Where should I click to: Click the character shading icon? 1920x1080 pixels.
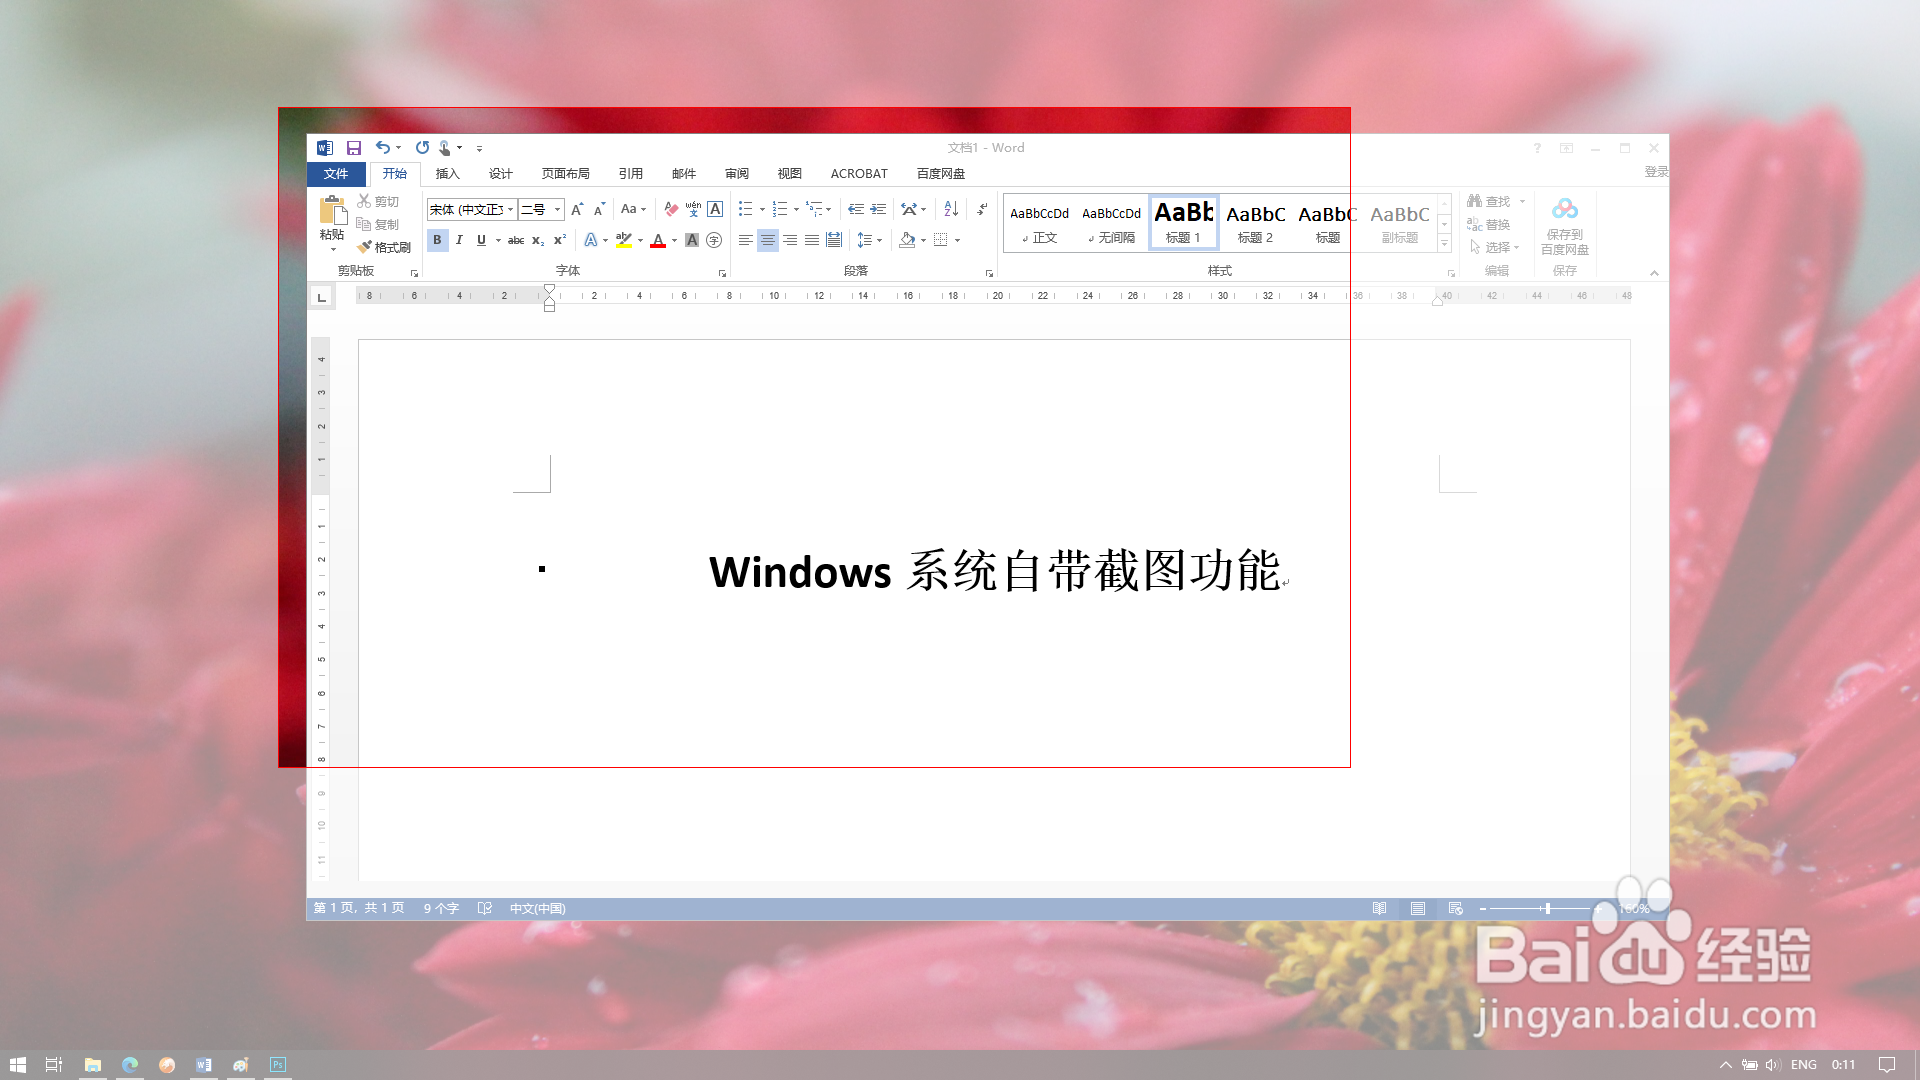coord(692,240)
